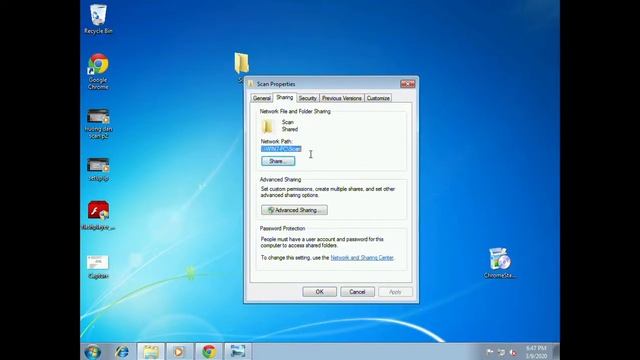
Task: Click the Show desktop strip at the taskbar end
Action: [556, 352]
